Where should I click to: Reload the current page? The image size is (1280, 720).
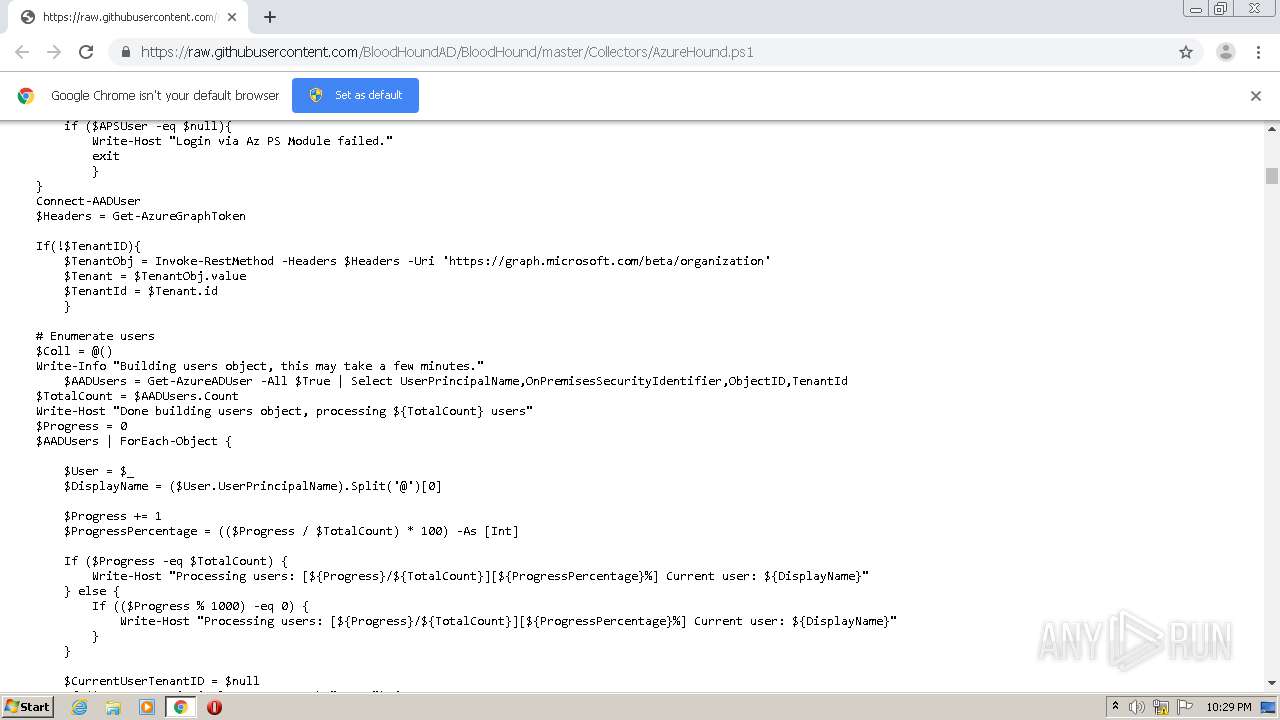(x=86, y=52)
